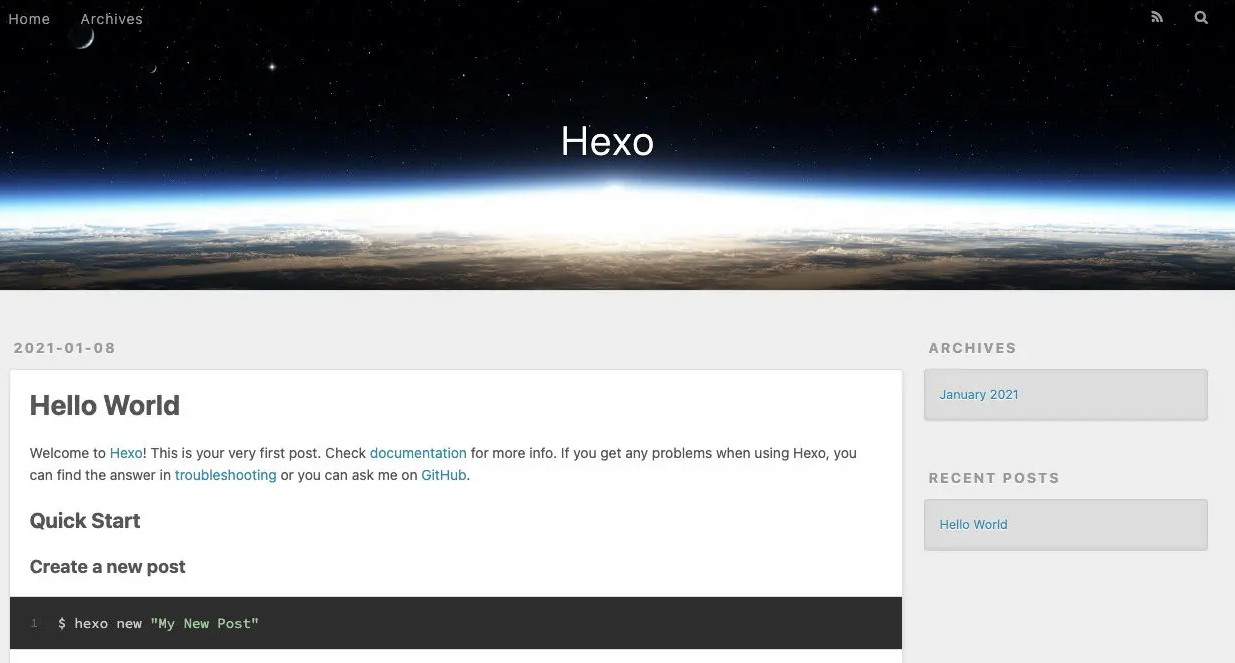Open Archives in top navigation

coord(111,19)
